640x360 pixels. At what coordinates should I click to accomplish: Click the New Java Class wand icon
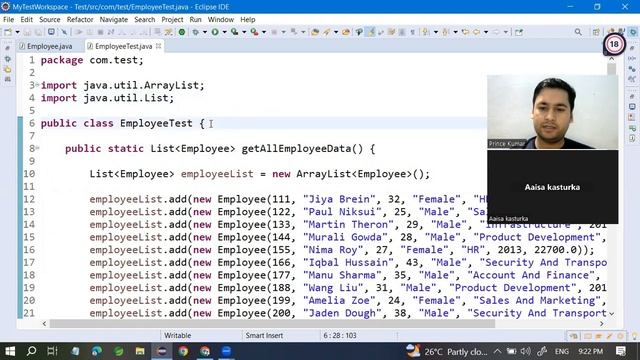pyautogui.click(x=326, y=32)
